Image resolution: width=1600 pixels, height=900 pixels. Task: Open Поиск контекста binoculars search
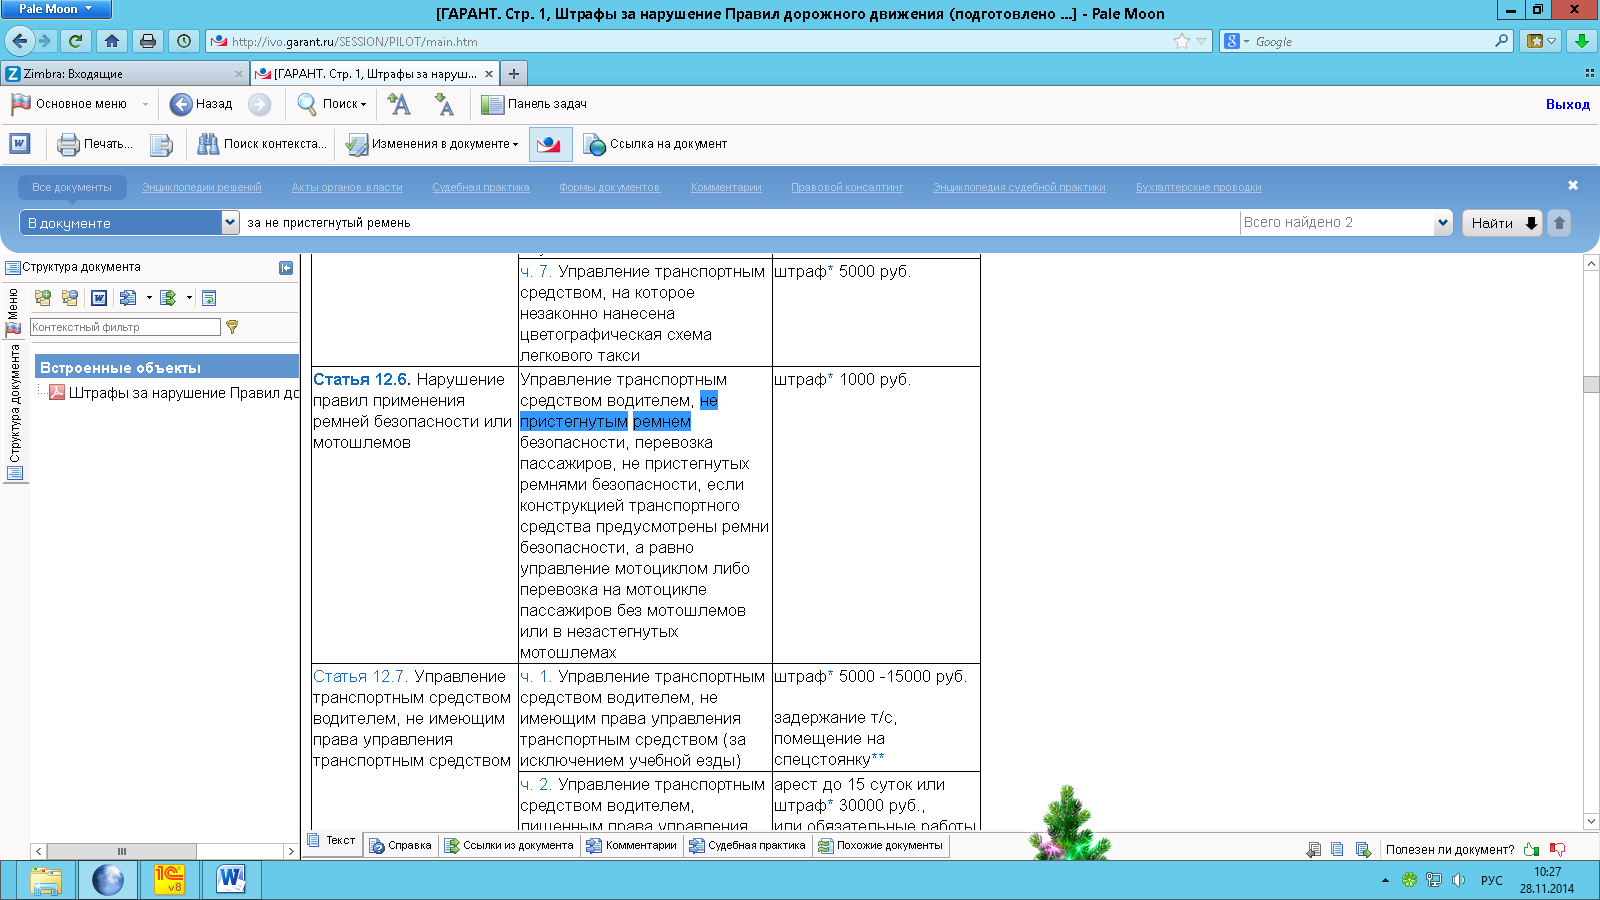[261, 144]
